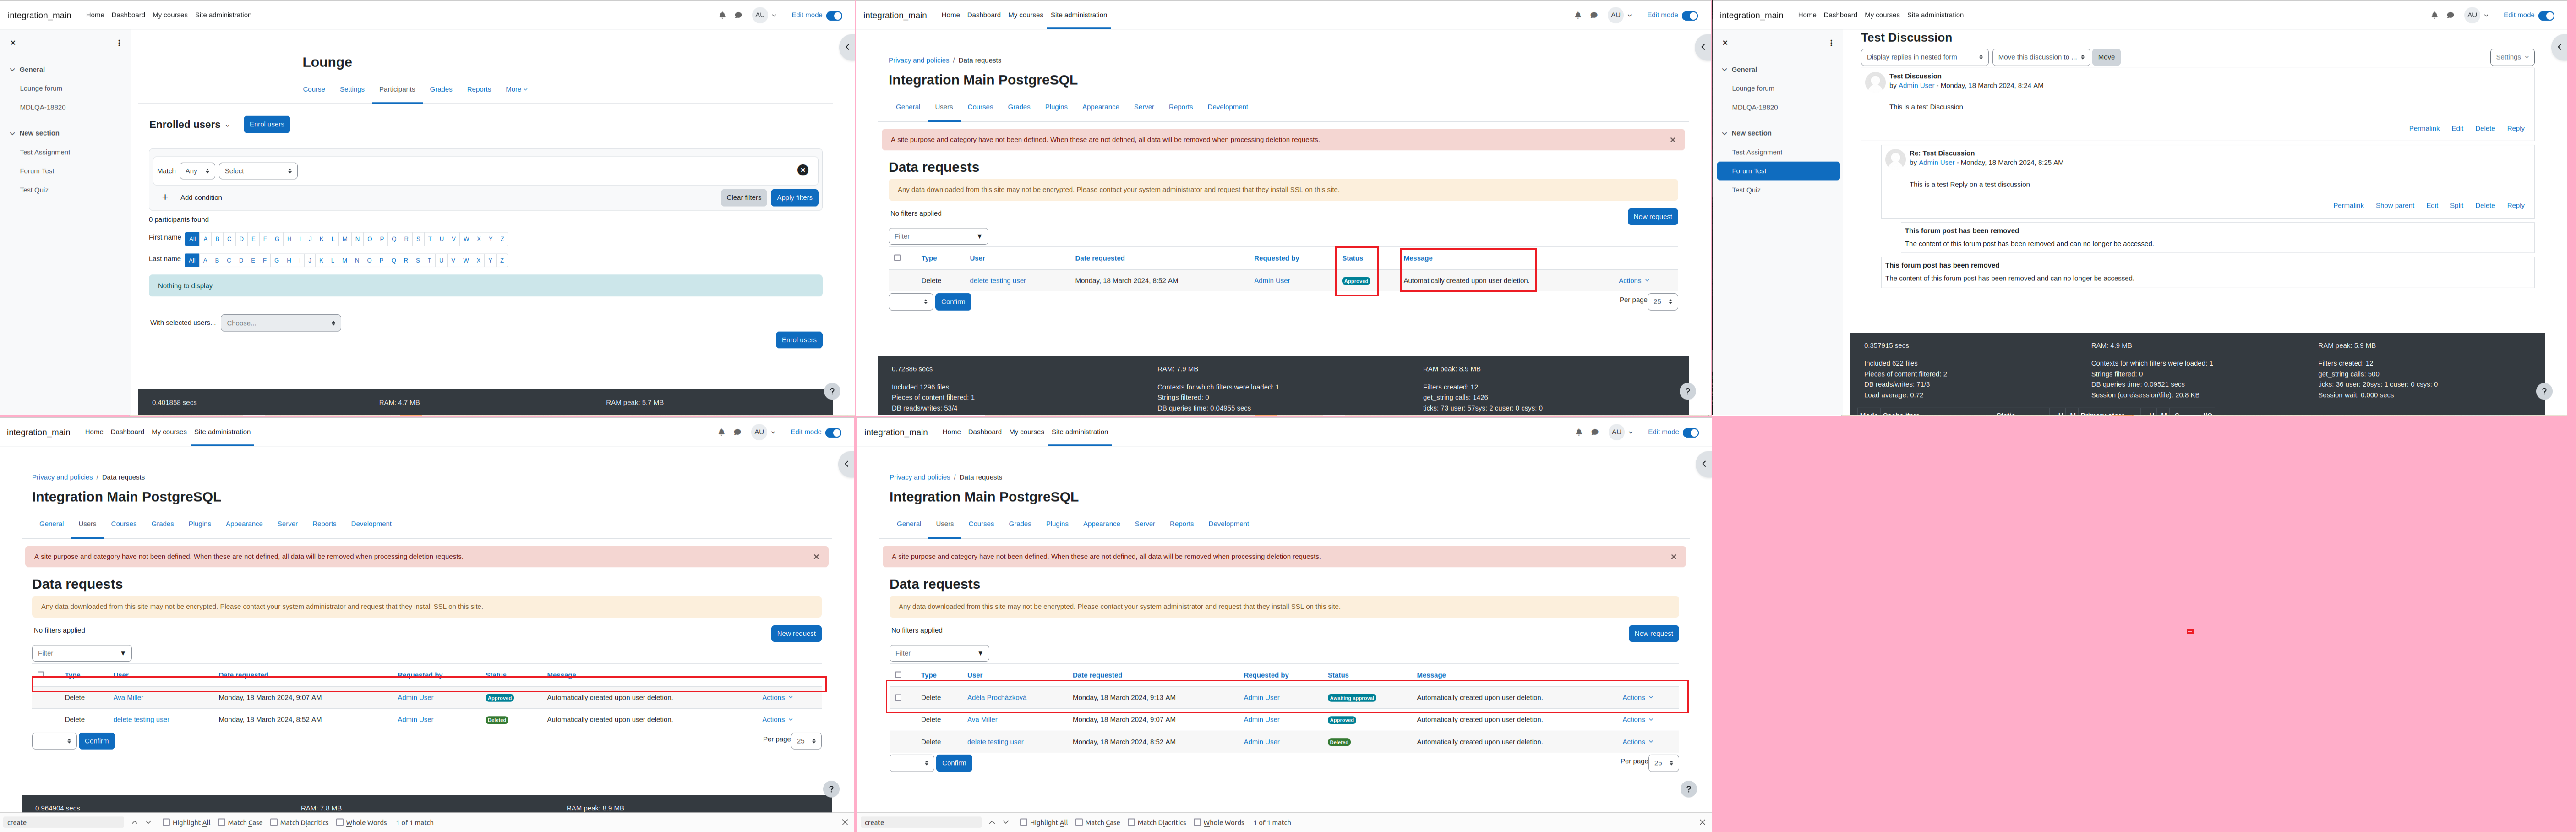
Task: Click the Move button on Test Discussion
Action: [2106, 57]
